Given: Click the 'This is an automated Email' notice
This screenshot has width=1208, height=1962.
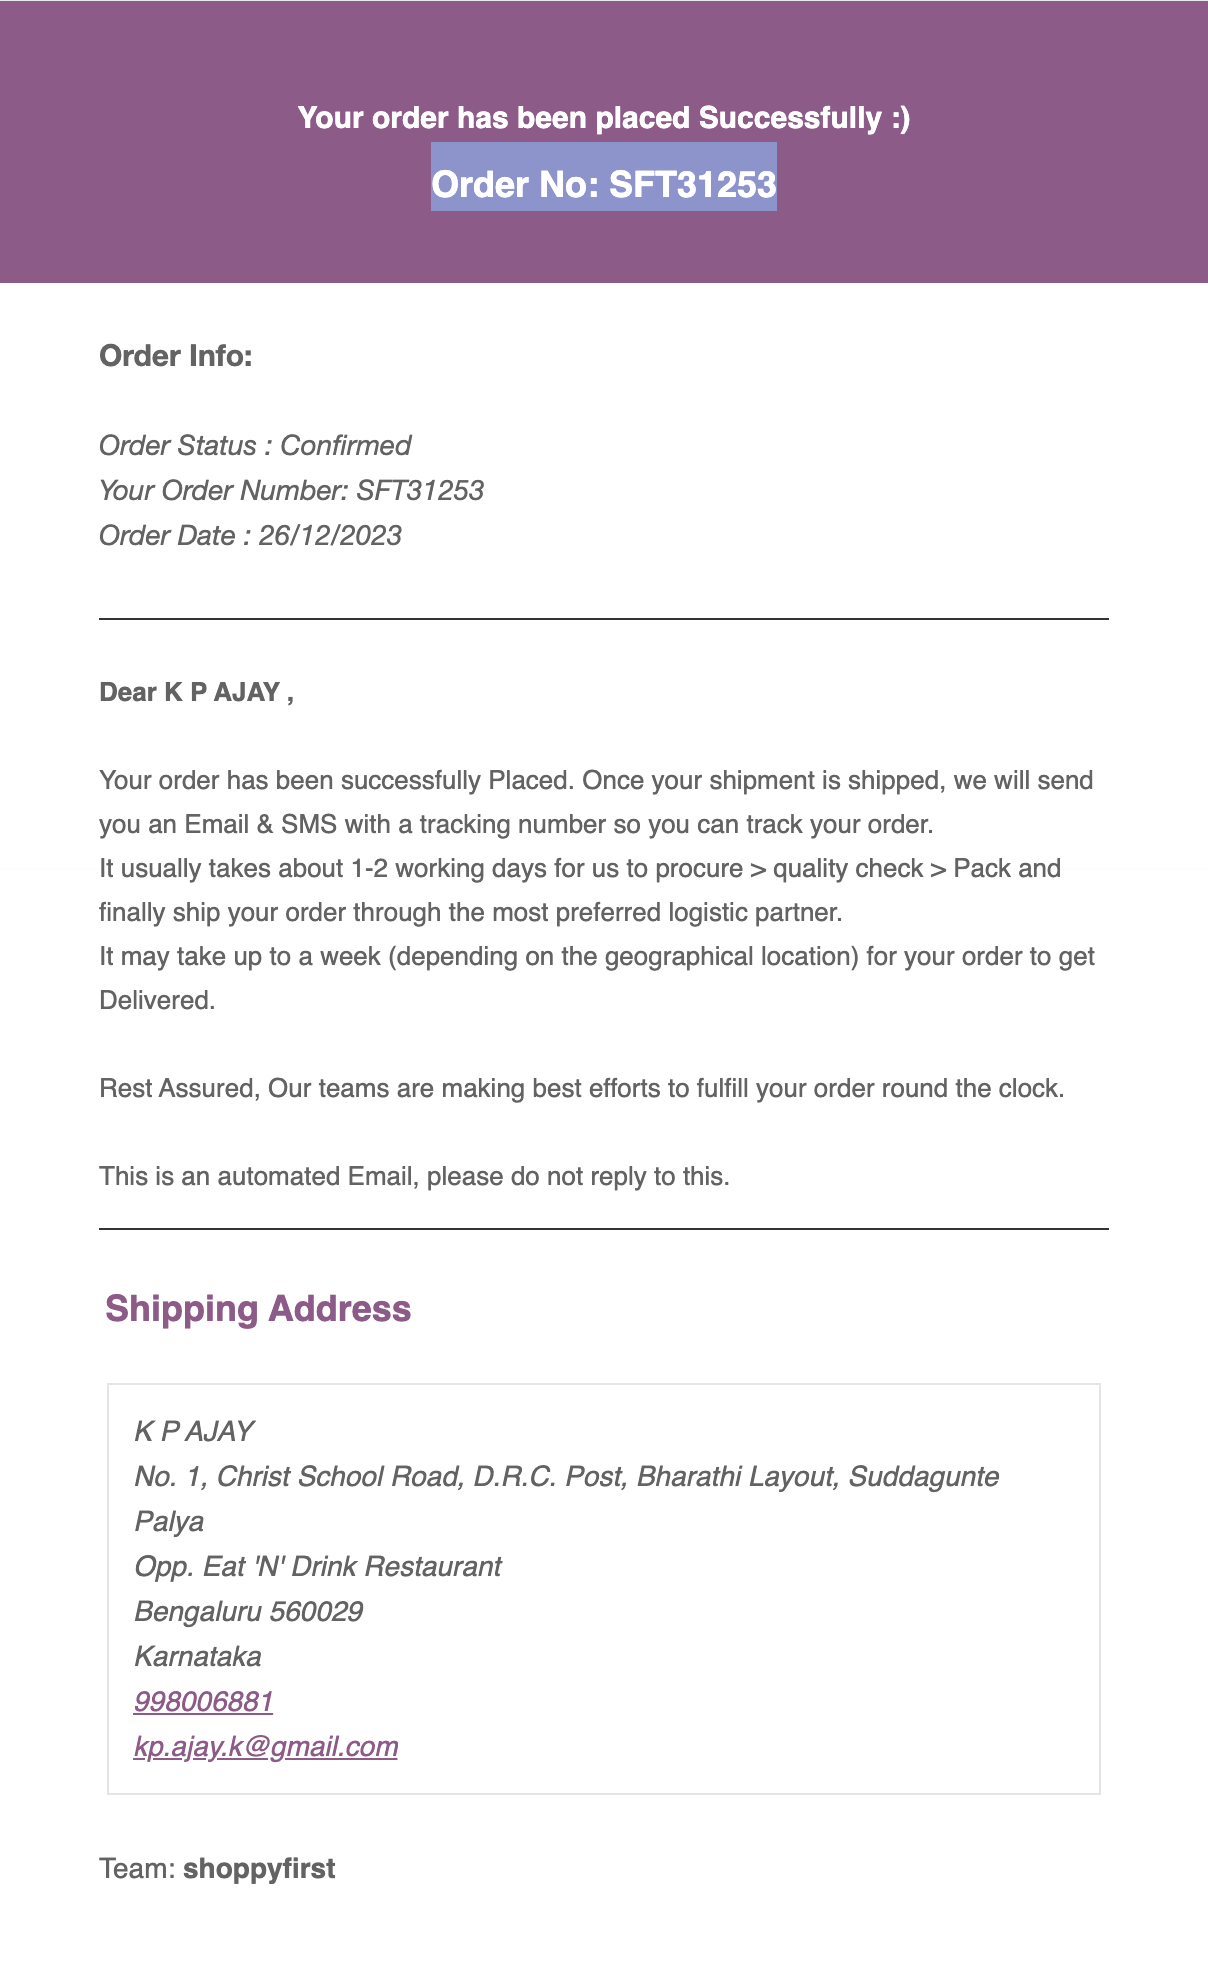Looking at the screenshot, I should [414, 1176].
